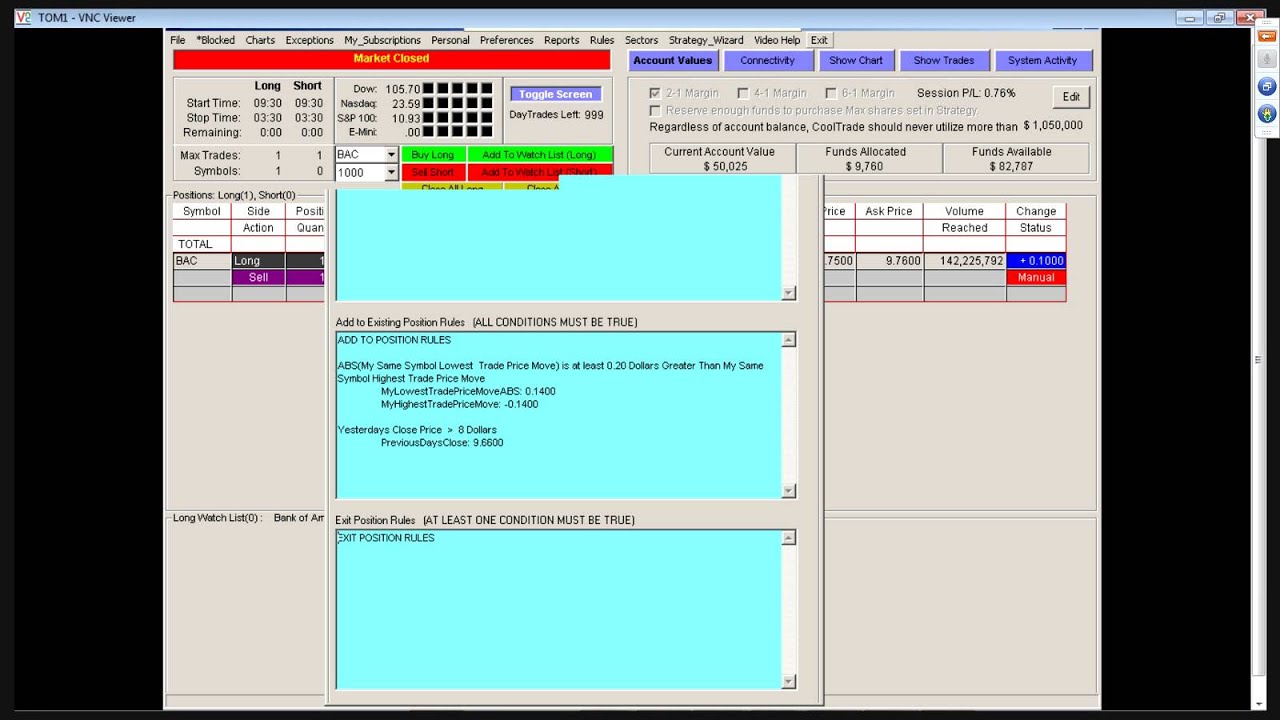Click the Show Chart button
Viewport: 1280px width, 720px height.
click(x=856, y=61)
